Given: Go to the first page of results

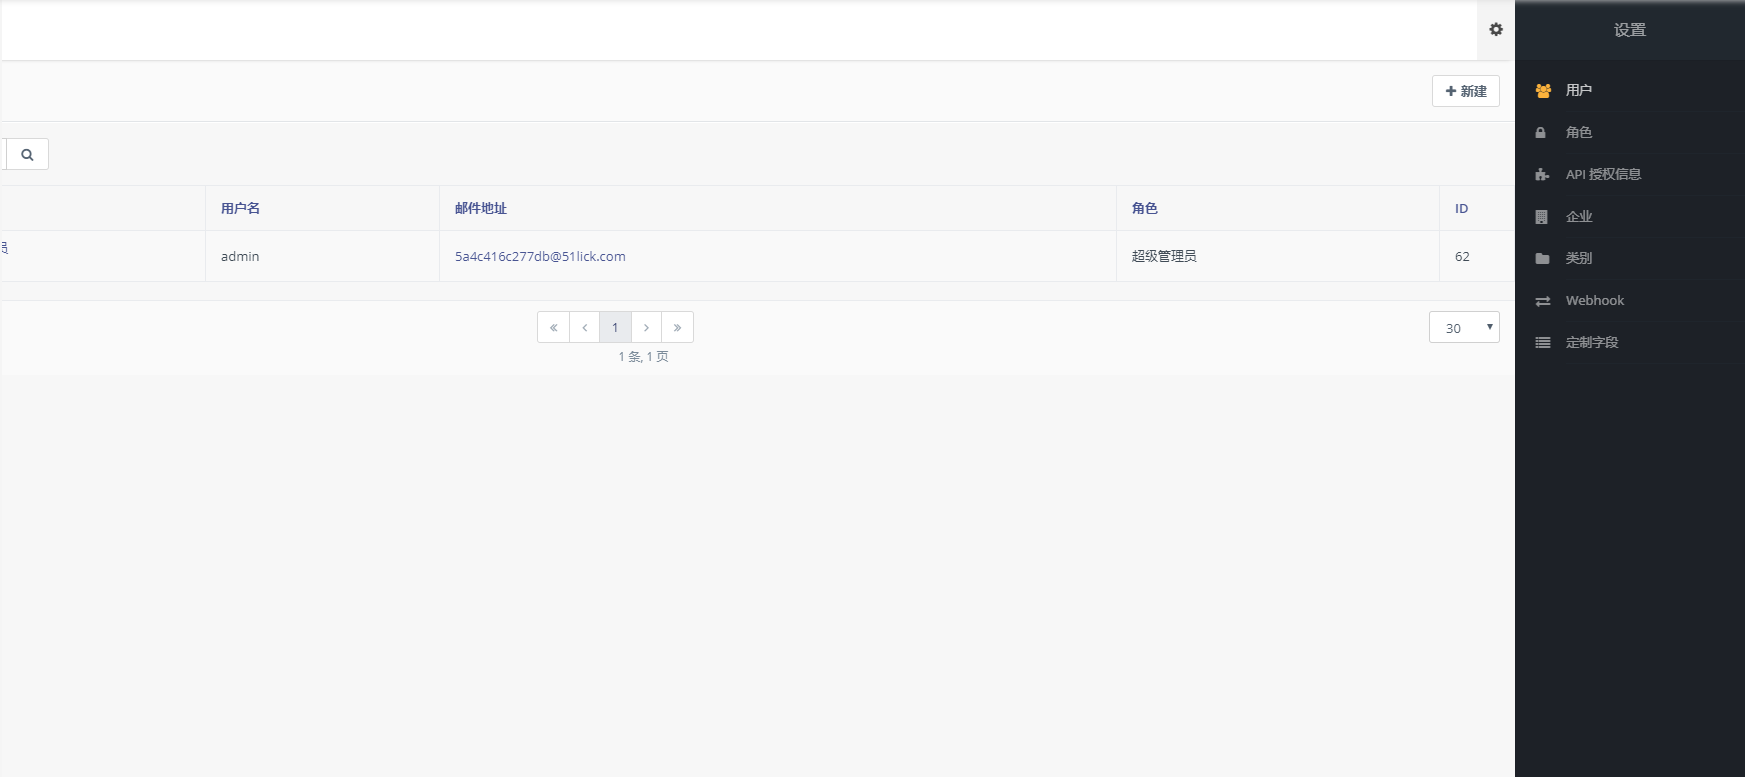Looking at the screenshot, I should (x=553, y=328).
